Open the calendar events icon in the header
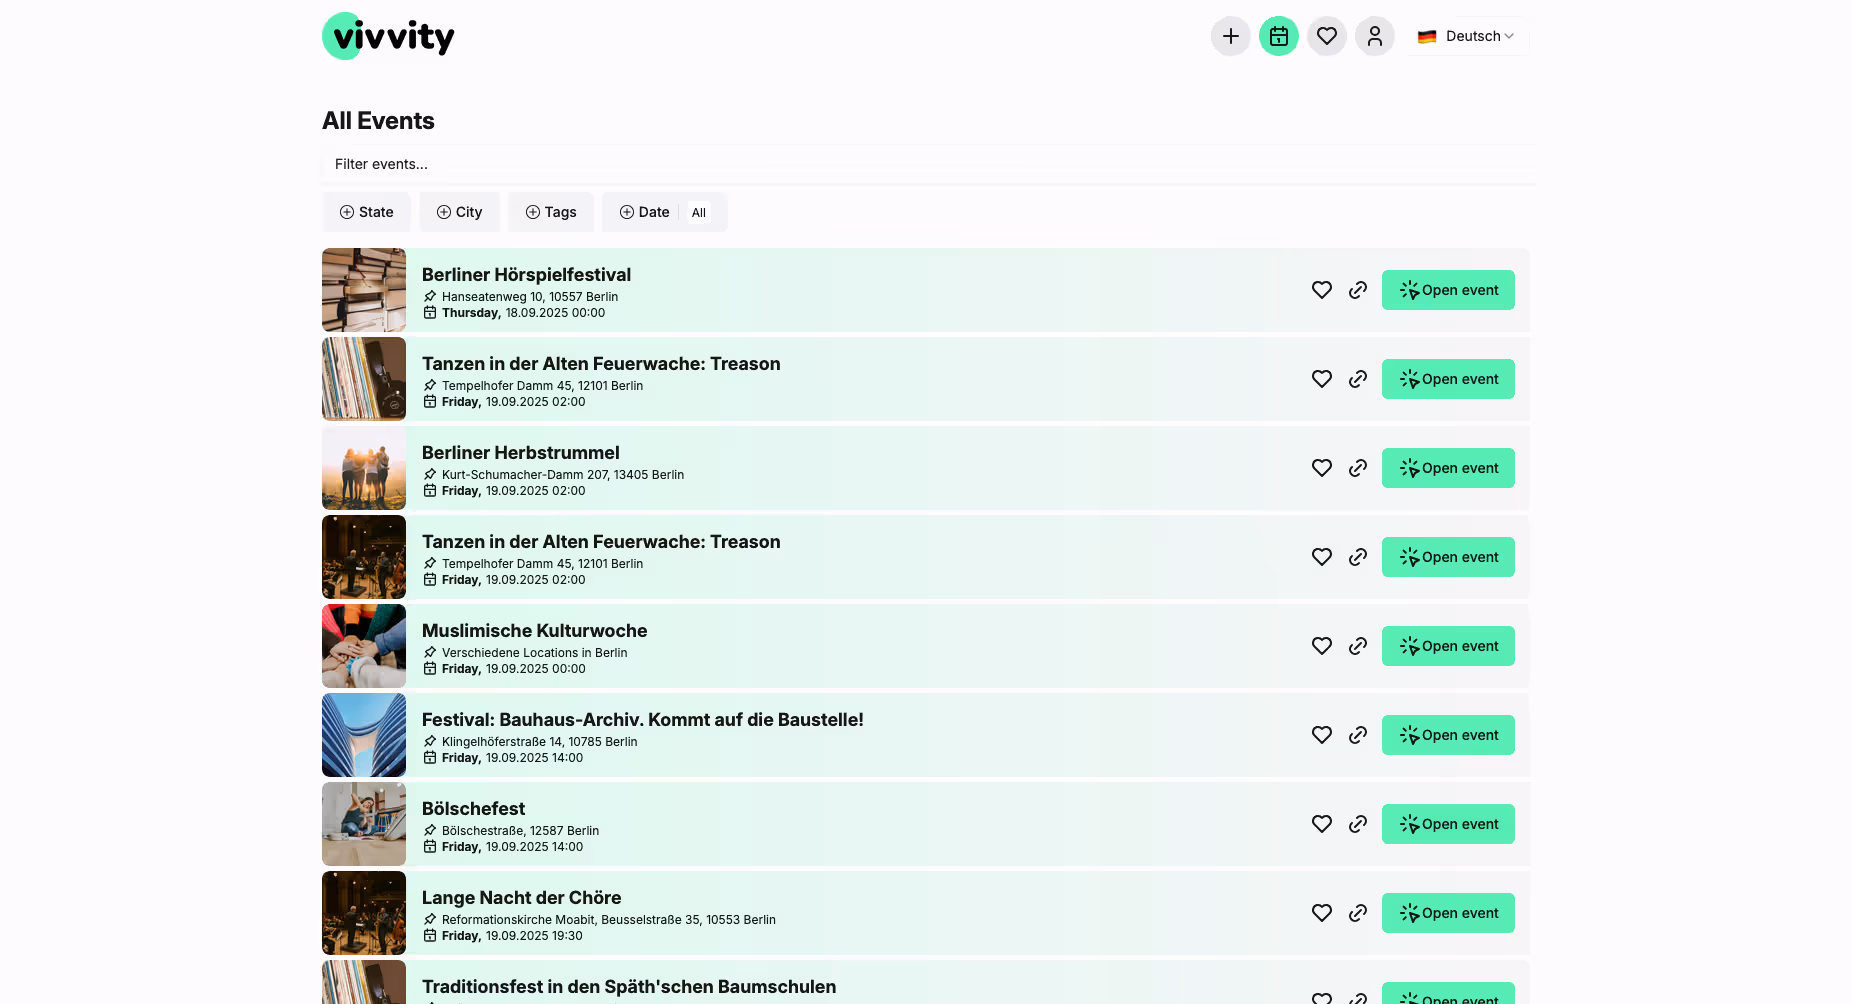This screenshot has width=1852, height=1004. pos(1279,36)
